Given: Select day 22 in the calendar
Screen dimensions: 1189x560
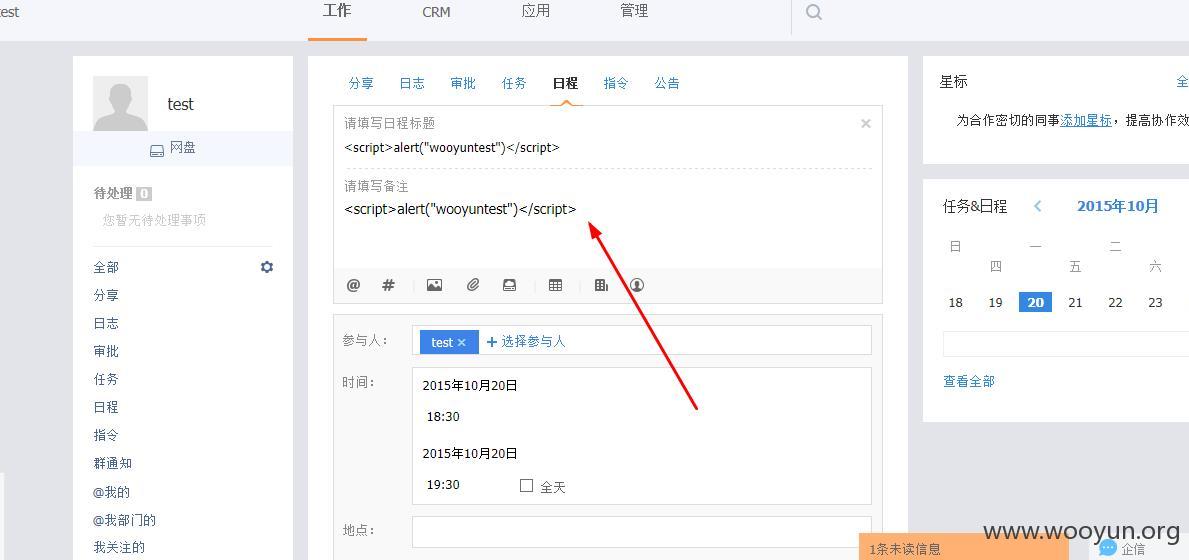Looking at the screenshot, I should [1115, 303].
